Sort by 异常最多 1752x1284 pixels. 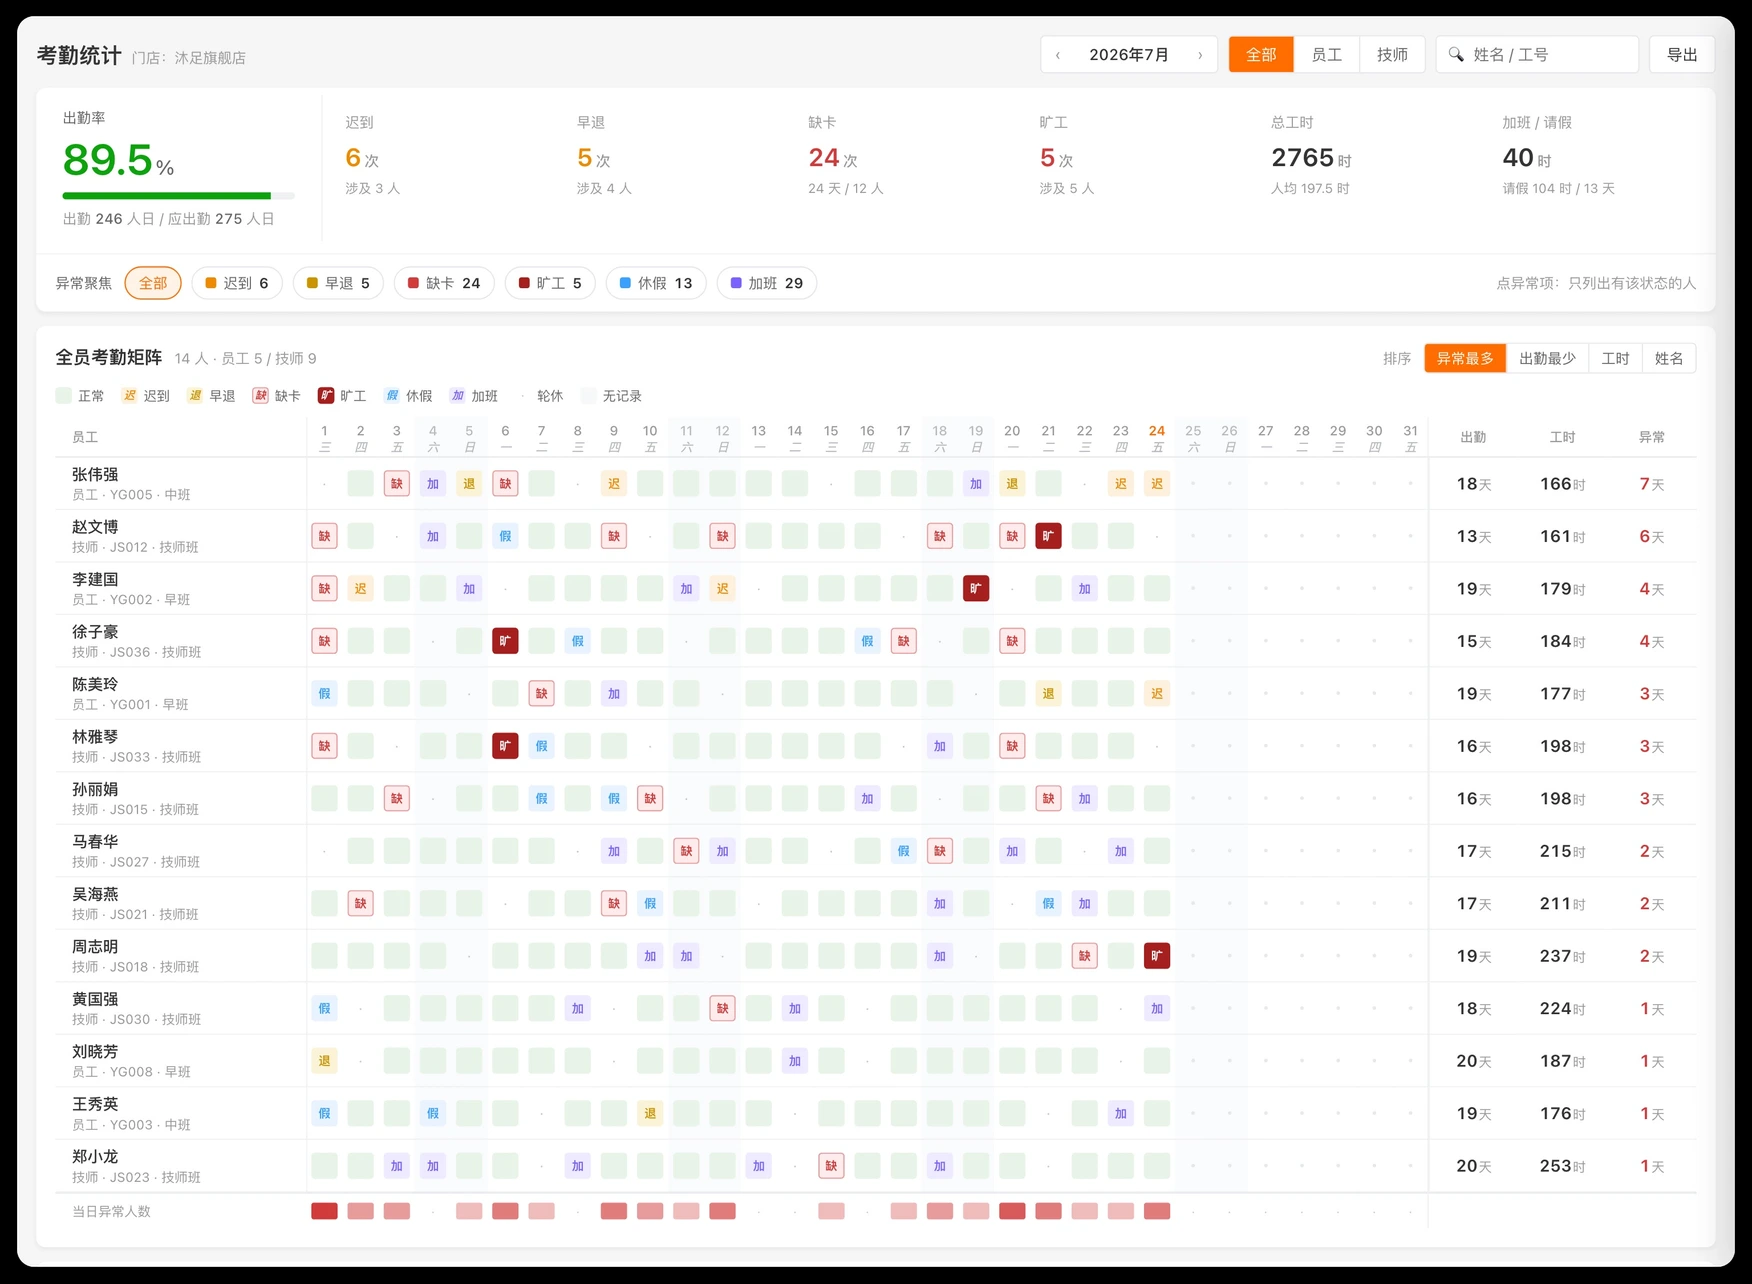coord(1465,358)
